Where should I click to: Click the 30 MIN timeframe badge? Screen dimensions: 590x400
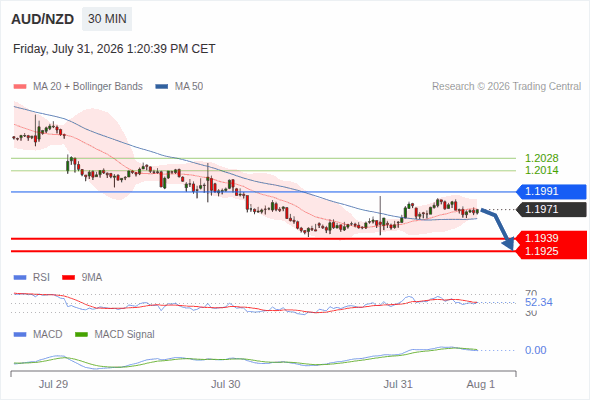(107, 19)
